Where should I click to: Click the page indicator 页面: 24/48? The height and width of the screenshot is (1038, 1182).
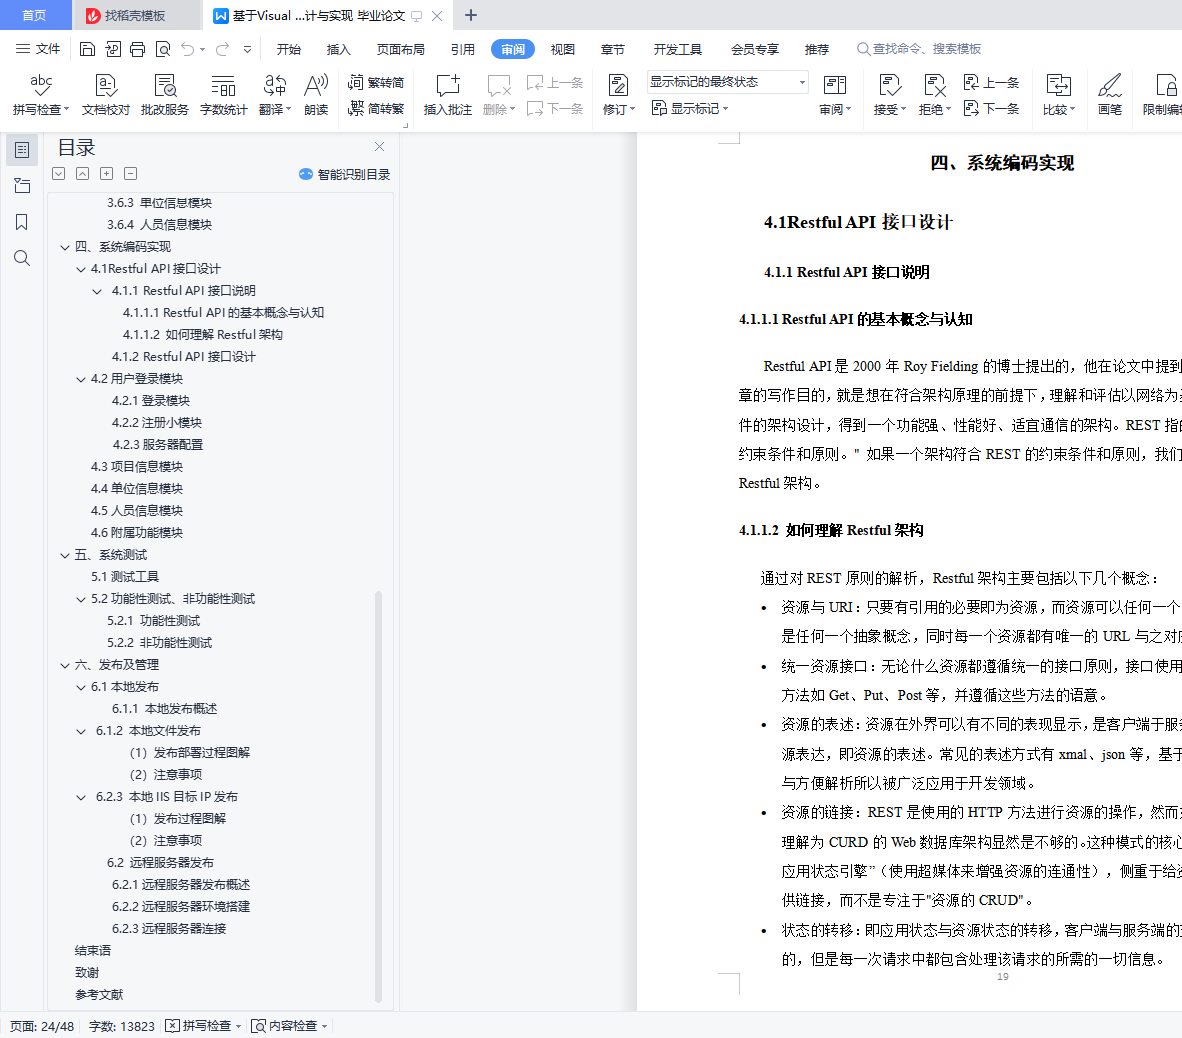click(x=41, y=1026)
